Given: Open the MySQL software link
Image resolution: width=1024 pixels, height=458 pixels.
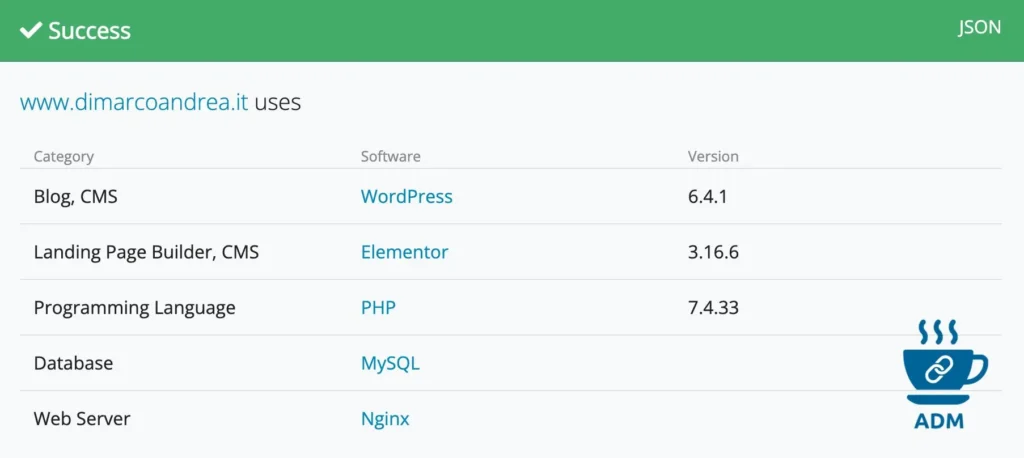Looking at the screenshot, I should [x=391, y=363].
